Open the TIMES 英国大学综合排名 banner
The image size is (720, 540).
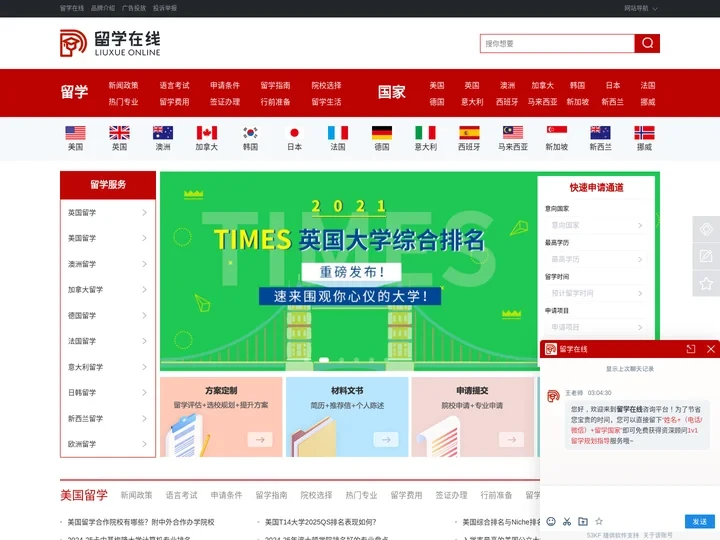pos(349,271)
